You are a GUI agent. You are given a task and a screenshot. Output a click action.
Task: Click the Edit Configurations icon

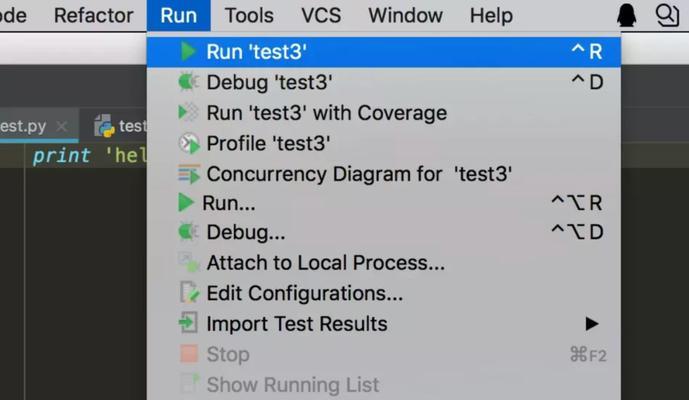[x=189, y=293]
